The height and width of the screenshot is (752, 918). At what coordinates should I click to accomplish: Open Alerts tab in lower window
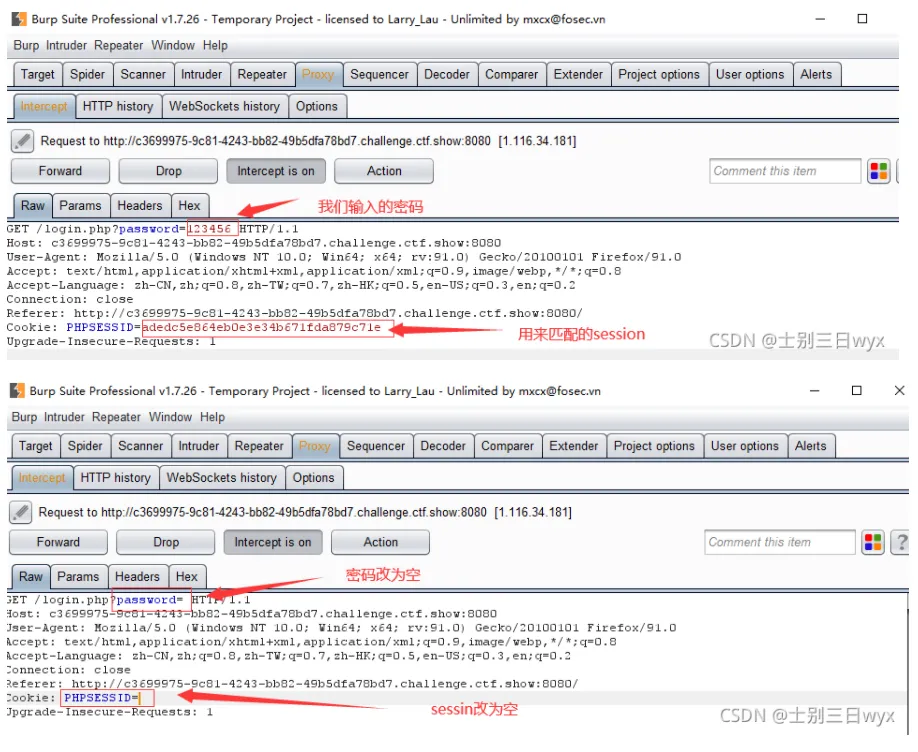(x=810, y=446)
